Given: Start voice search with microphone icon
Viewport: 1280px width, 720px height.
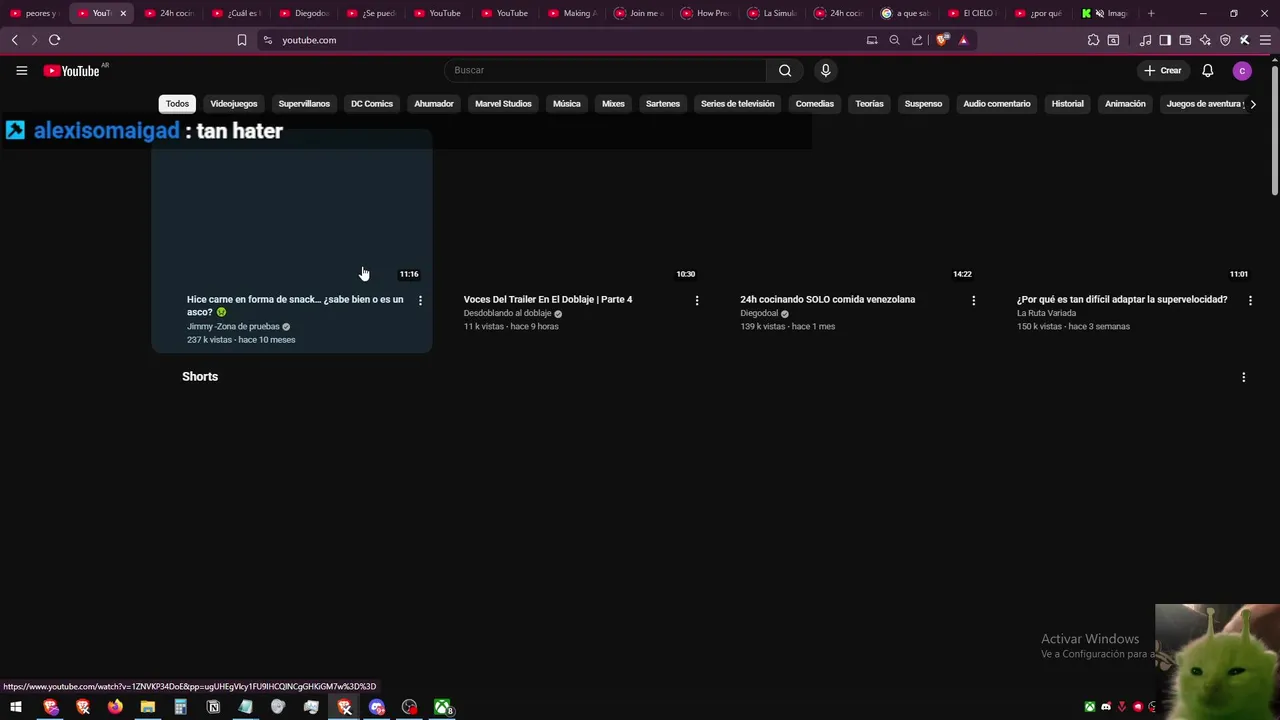Looking at the screenshot, I should 825,70.
